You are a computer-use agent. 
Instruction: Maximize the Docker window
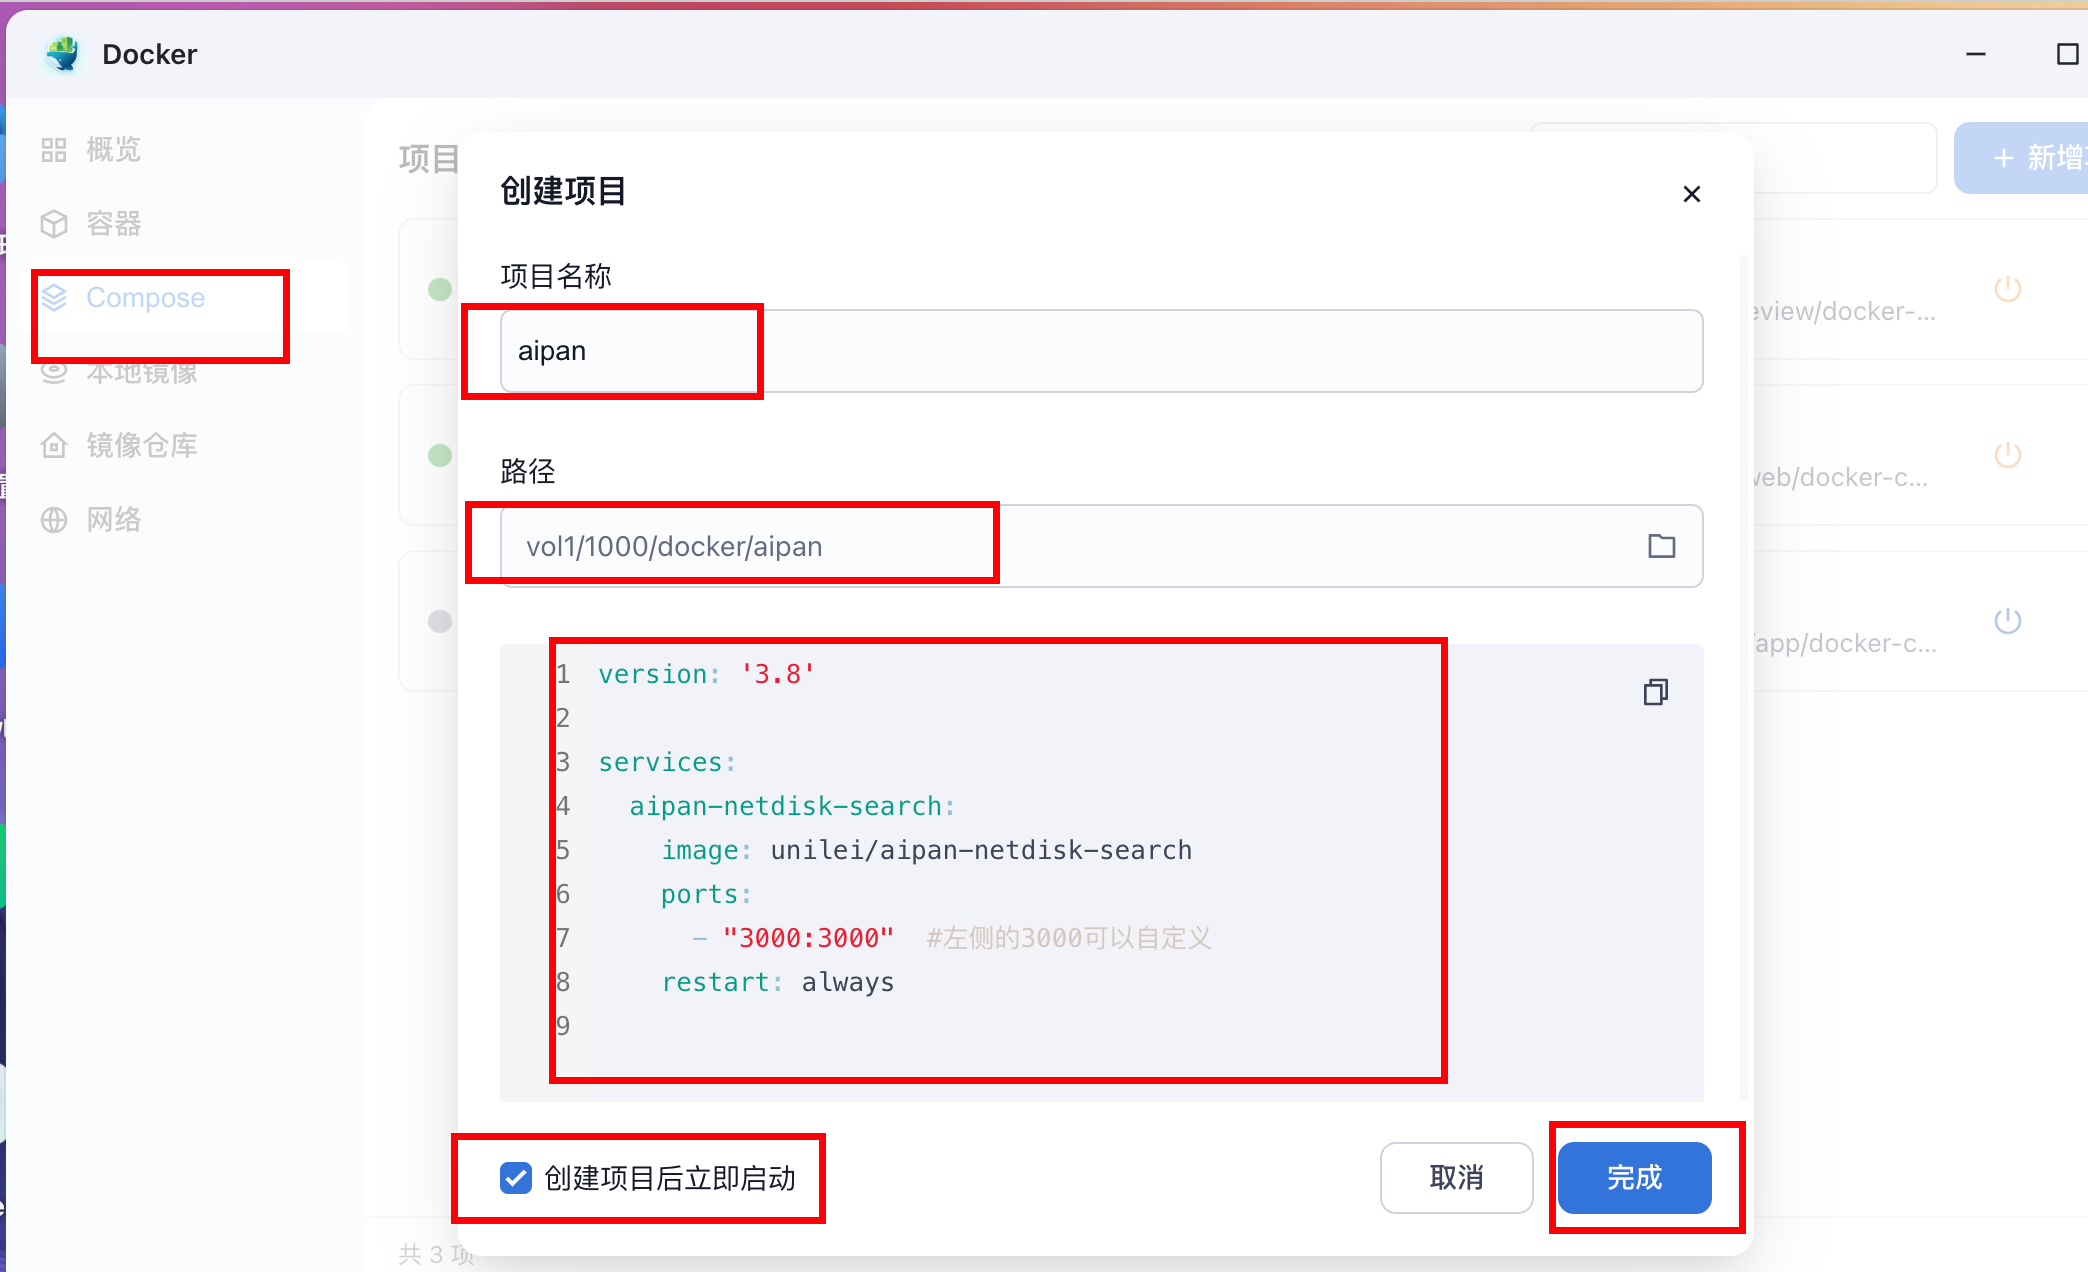click(x=2068, y=54)
